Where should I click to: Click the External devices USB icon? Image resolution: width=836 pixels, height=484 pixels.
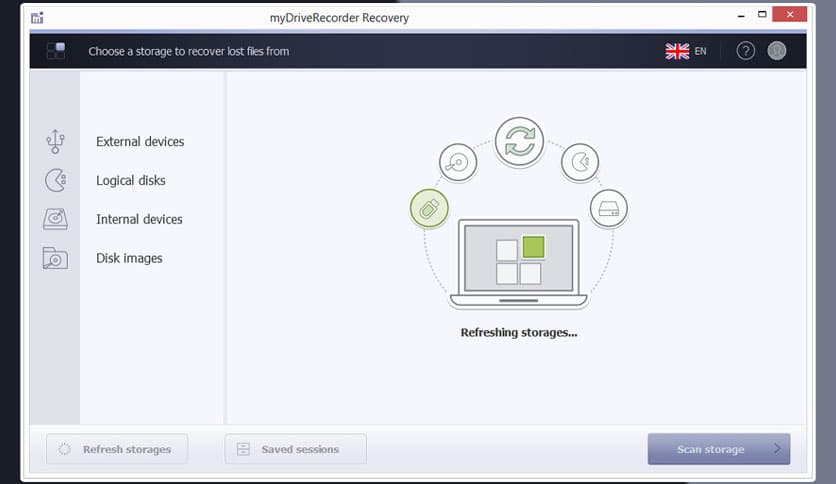tap(55, 141)
